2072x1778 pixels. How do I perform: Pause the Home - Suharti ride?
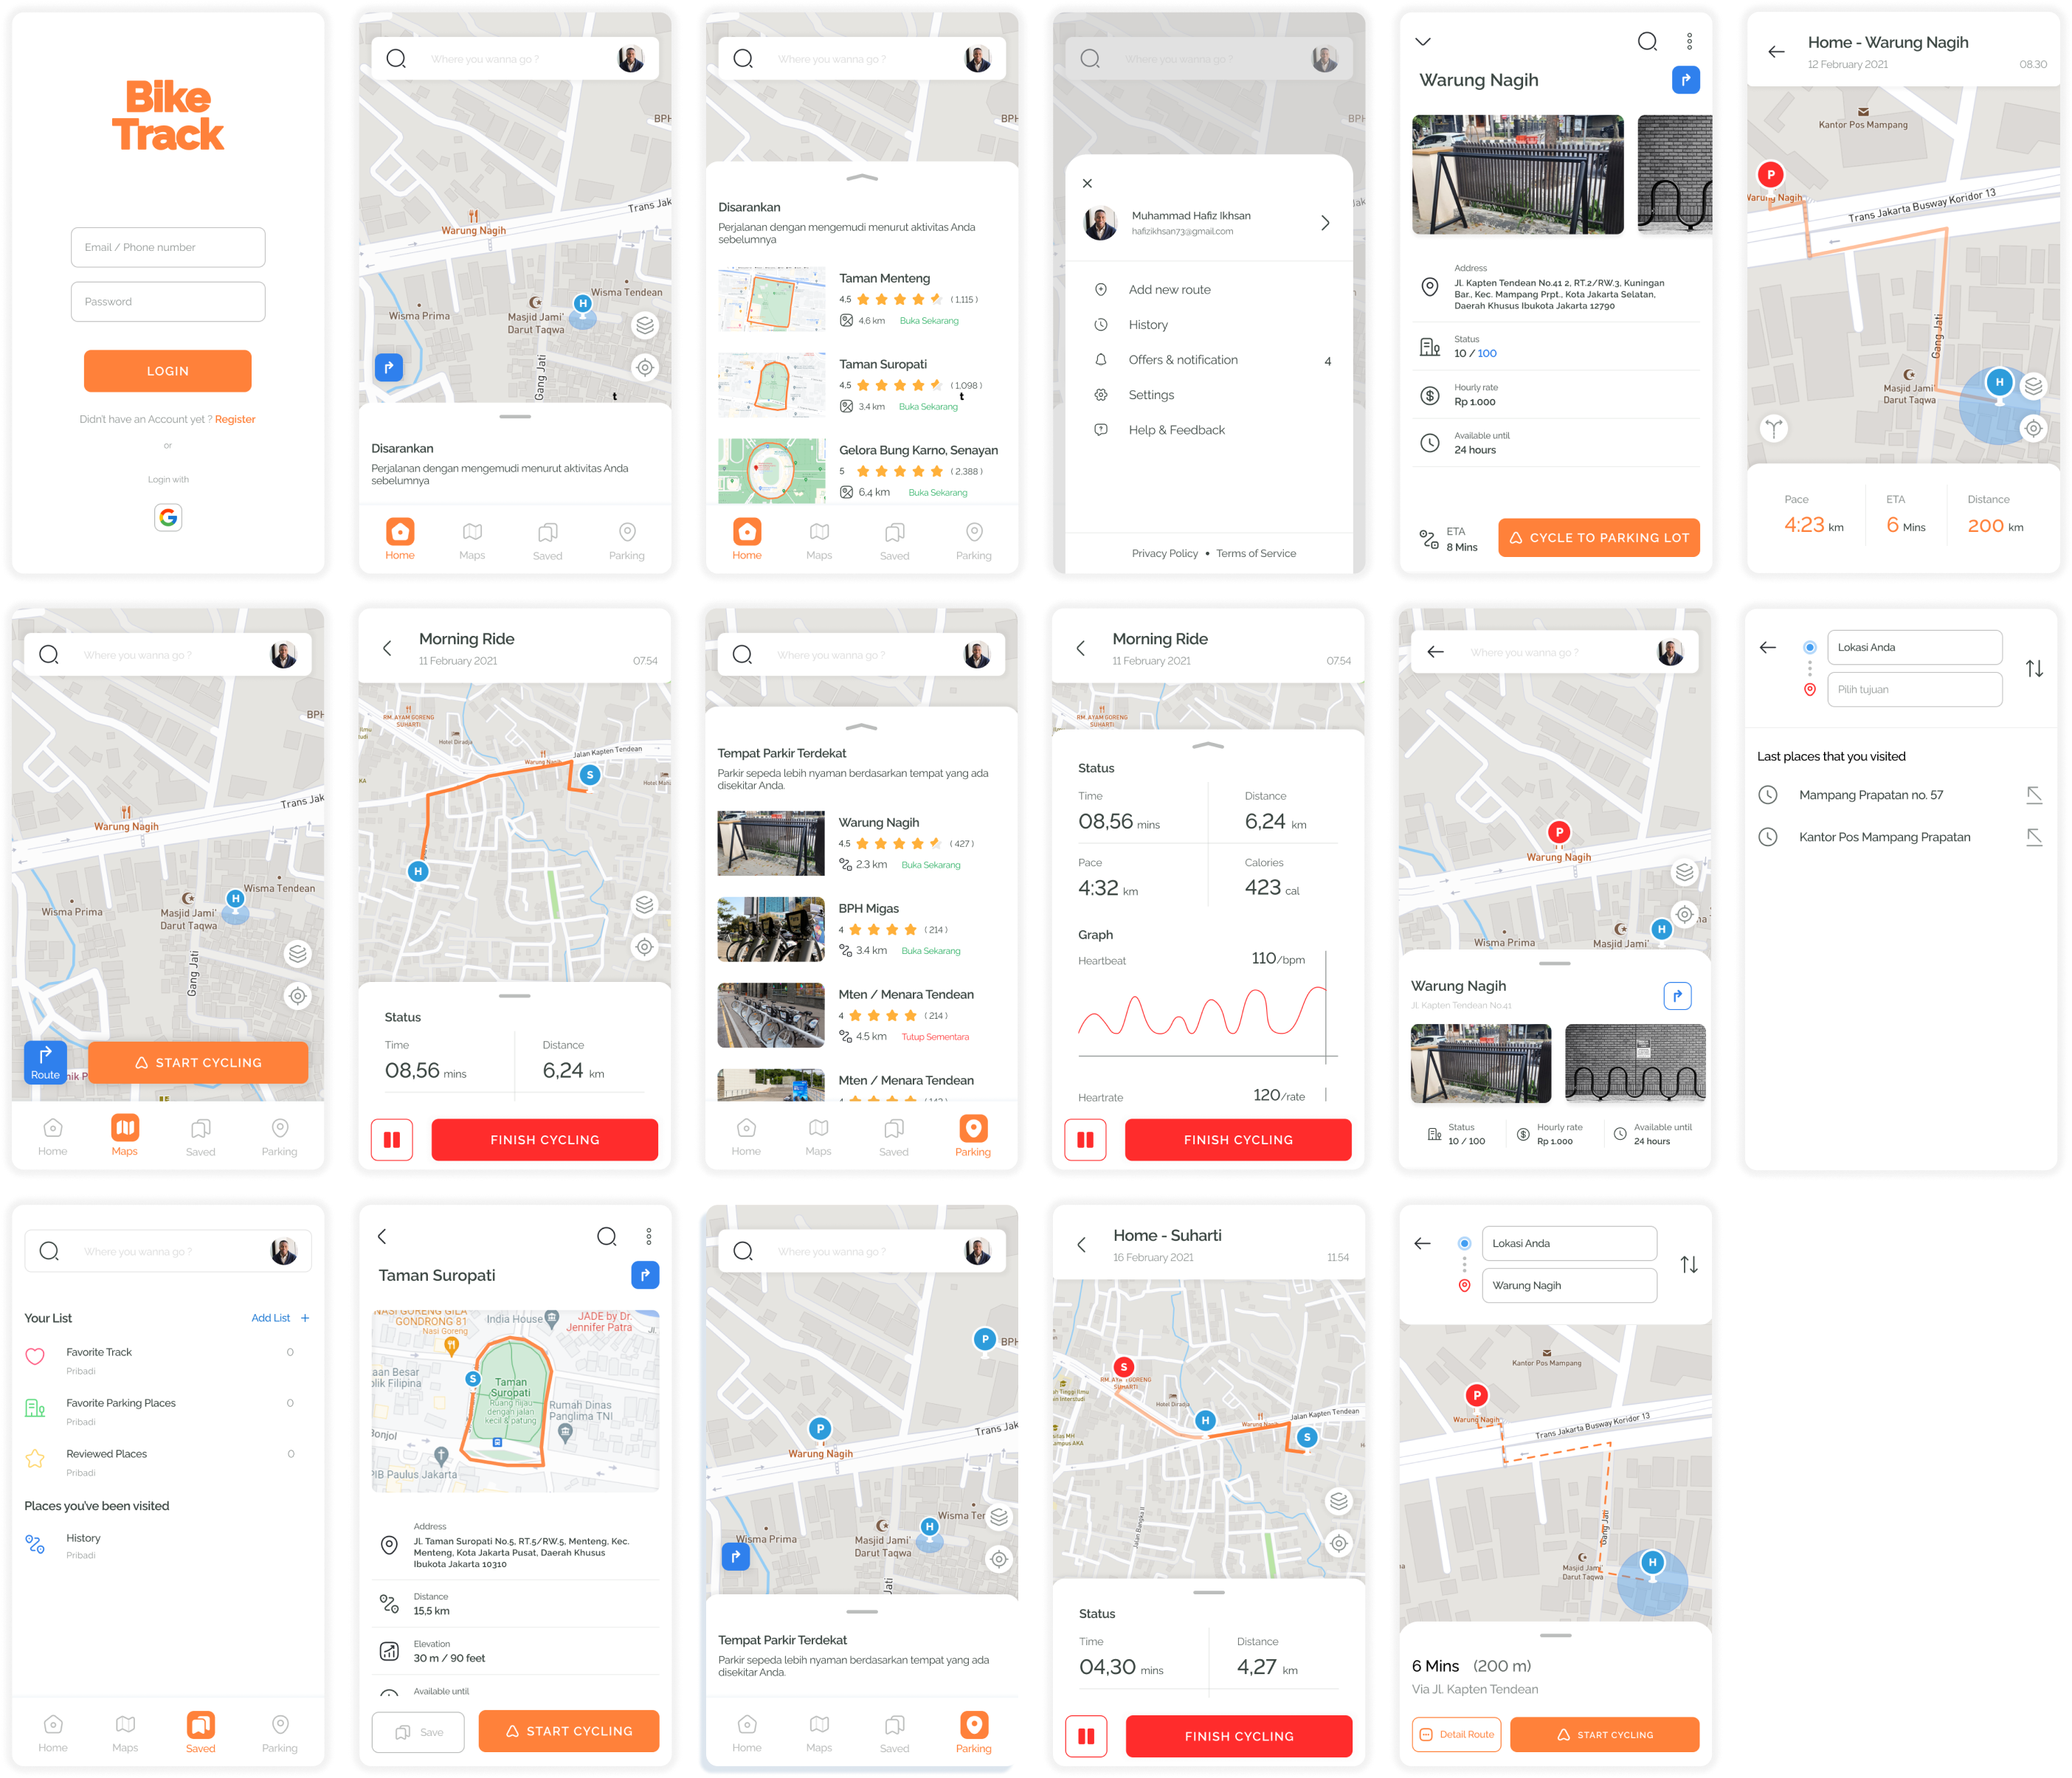tap(1086, 1736)
